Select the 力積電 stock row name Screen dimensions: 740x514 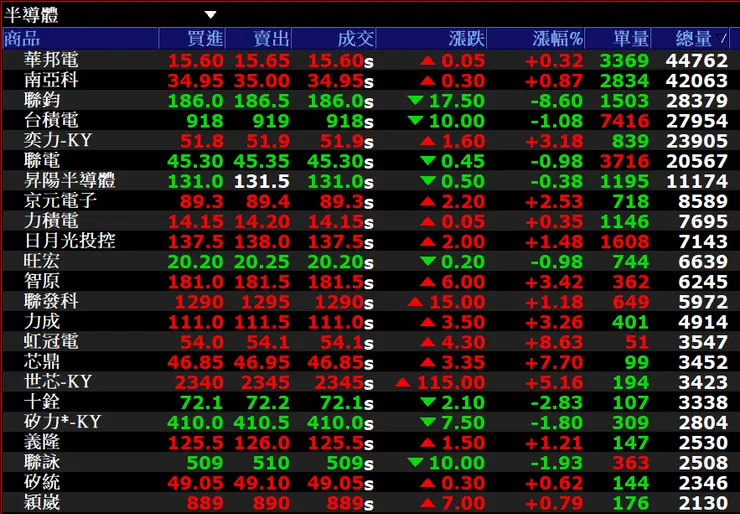point(51,221)
